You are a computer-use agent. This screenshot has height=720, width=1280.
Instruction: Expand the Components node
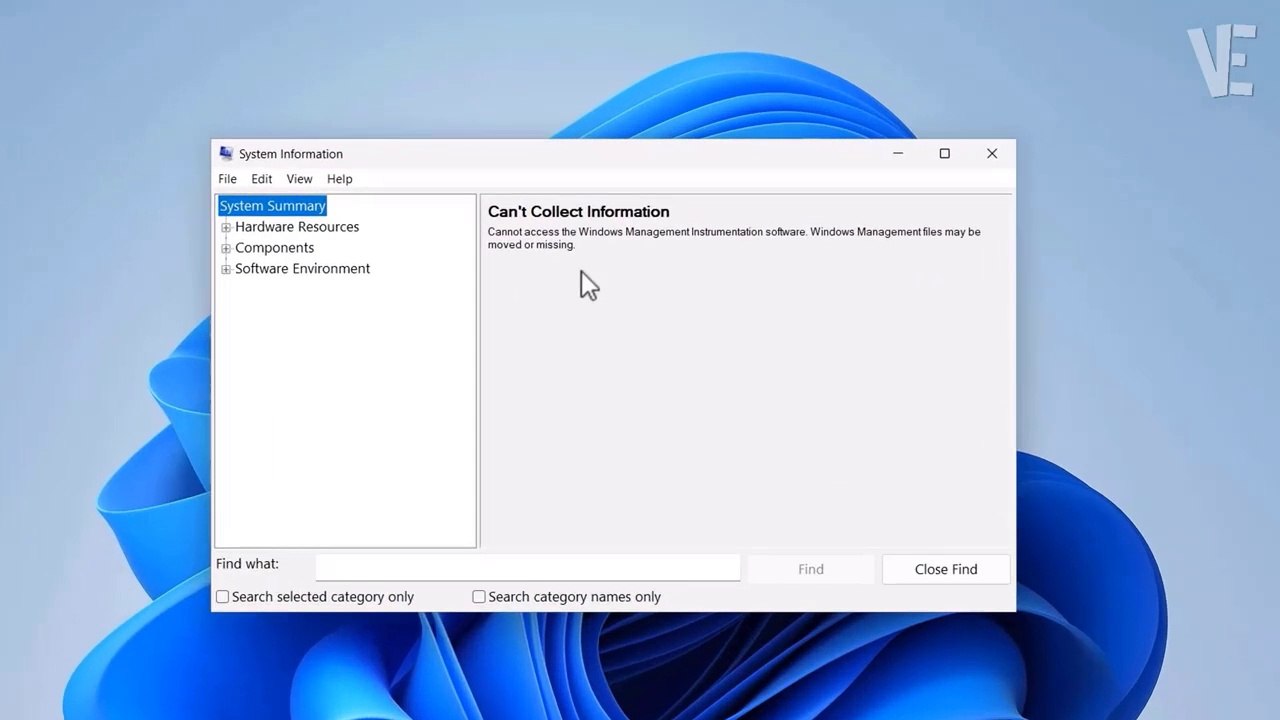226,248
